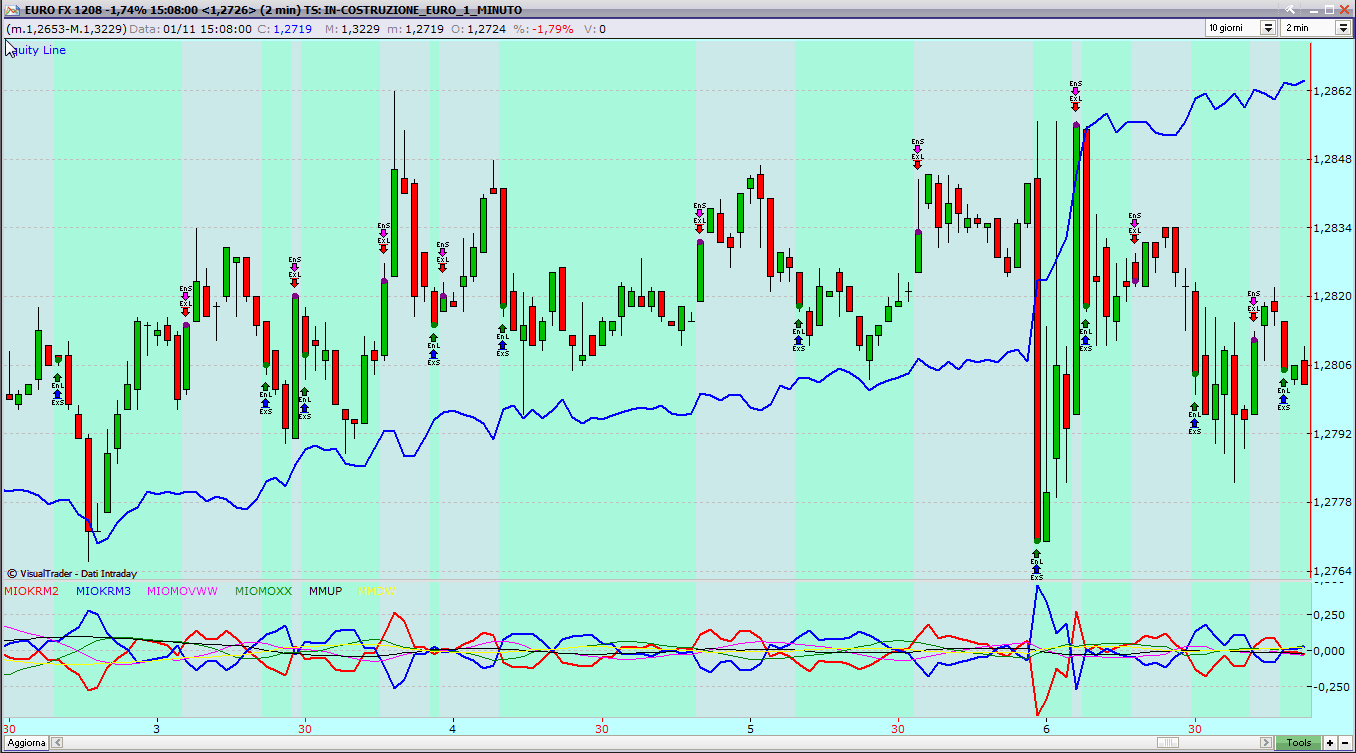Grab the horizontal scrollbar thumb
1356x753 pixels.
click(x=1168, y=743)
